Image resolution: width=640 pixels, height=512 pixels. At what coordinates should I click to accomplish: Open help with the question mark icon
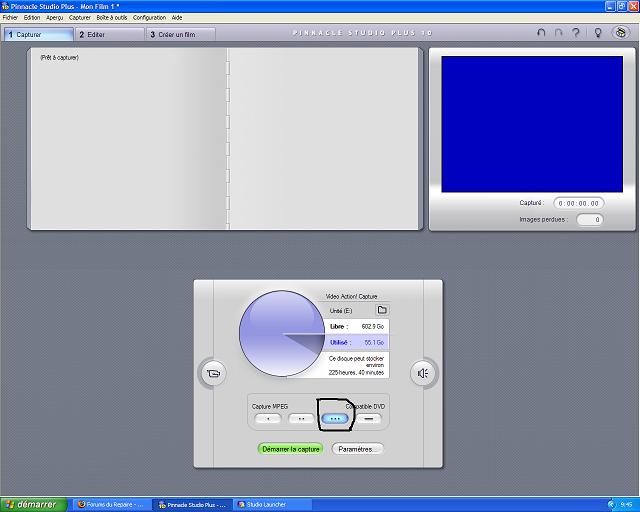[576, 33]
